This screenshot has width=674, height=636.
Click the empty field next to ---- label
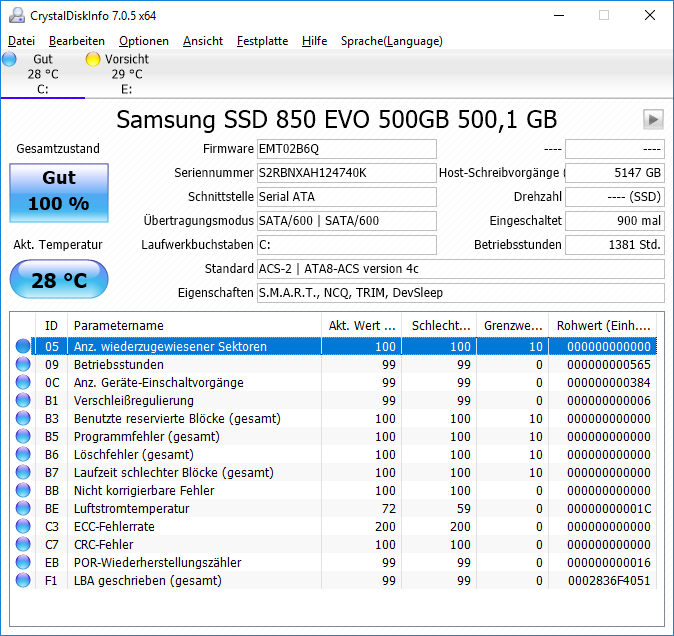pyautogui.click(x=615, y=149)
